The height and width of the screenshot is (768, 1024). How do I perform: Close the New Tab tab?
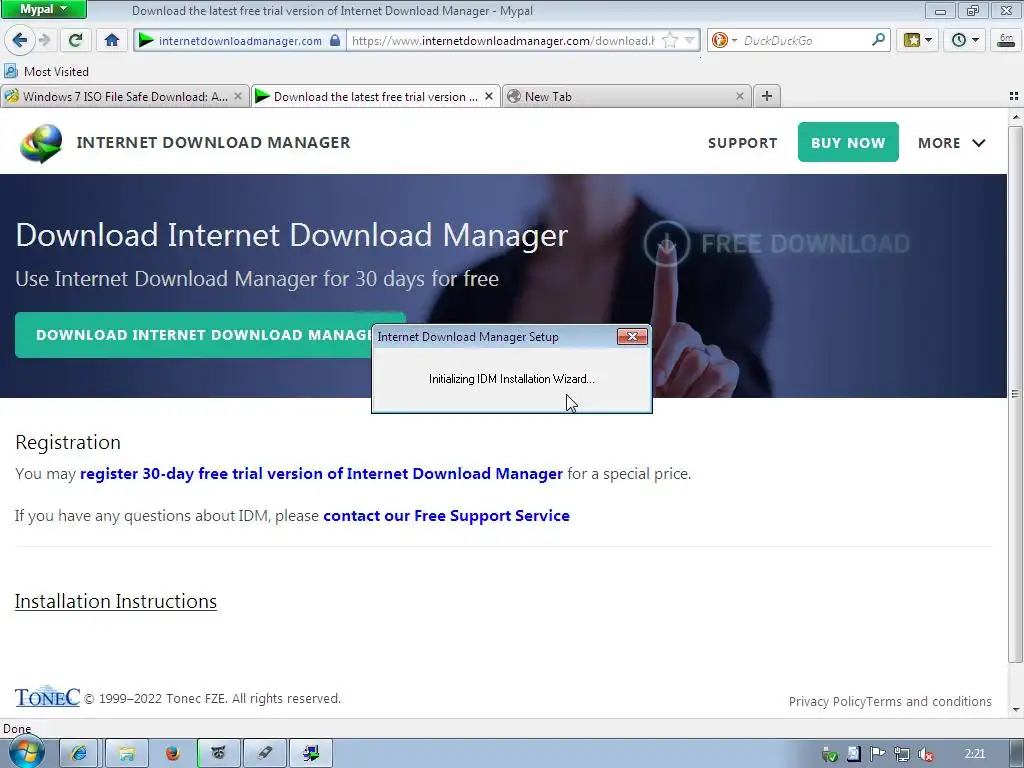click(739, 97)
